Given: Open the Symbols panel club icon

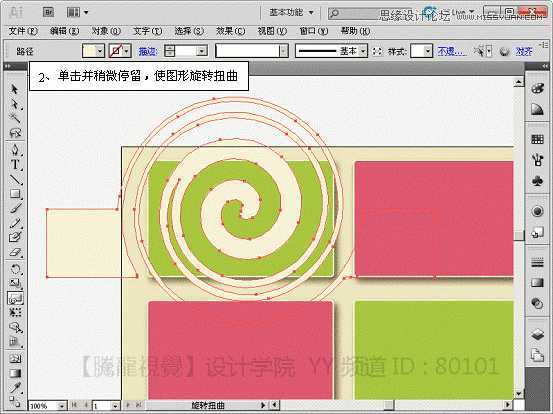Looking at the screenshot, I should [x=537, y=182].
